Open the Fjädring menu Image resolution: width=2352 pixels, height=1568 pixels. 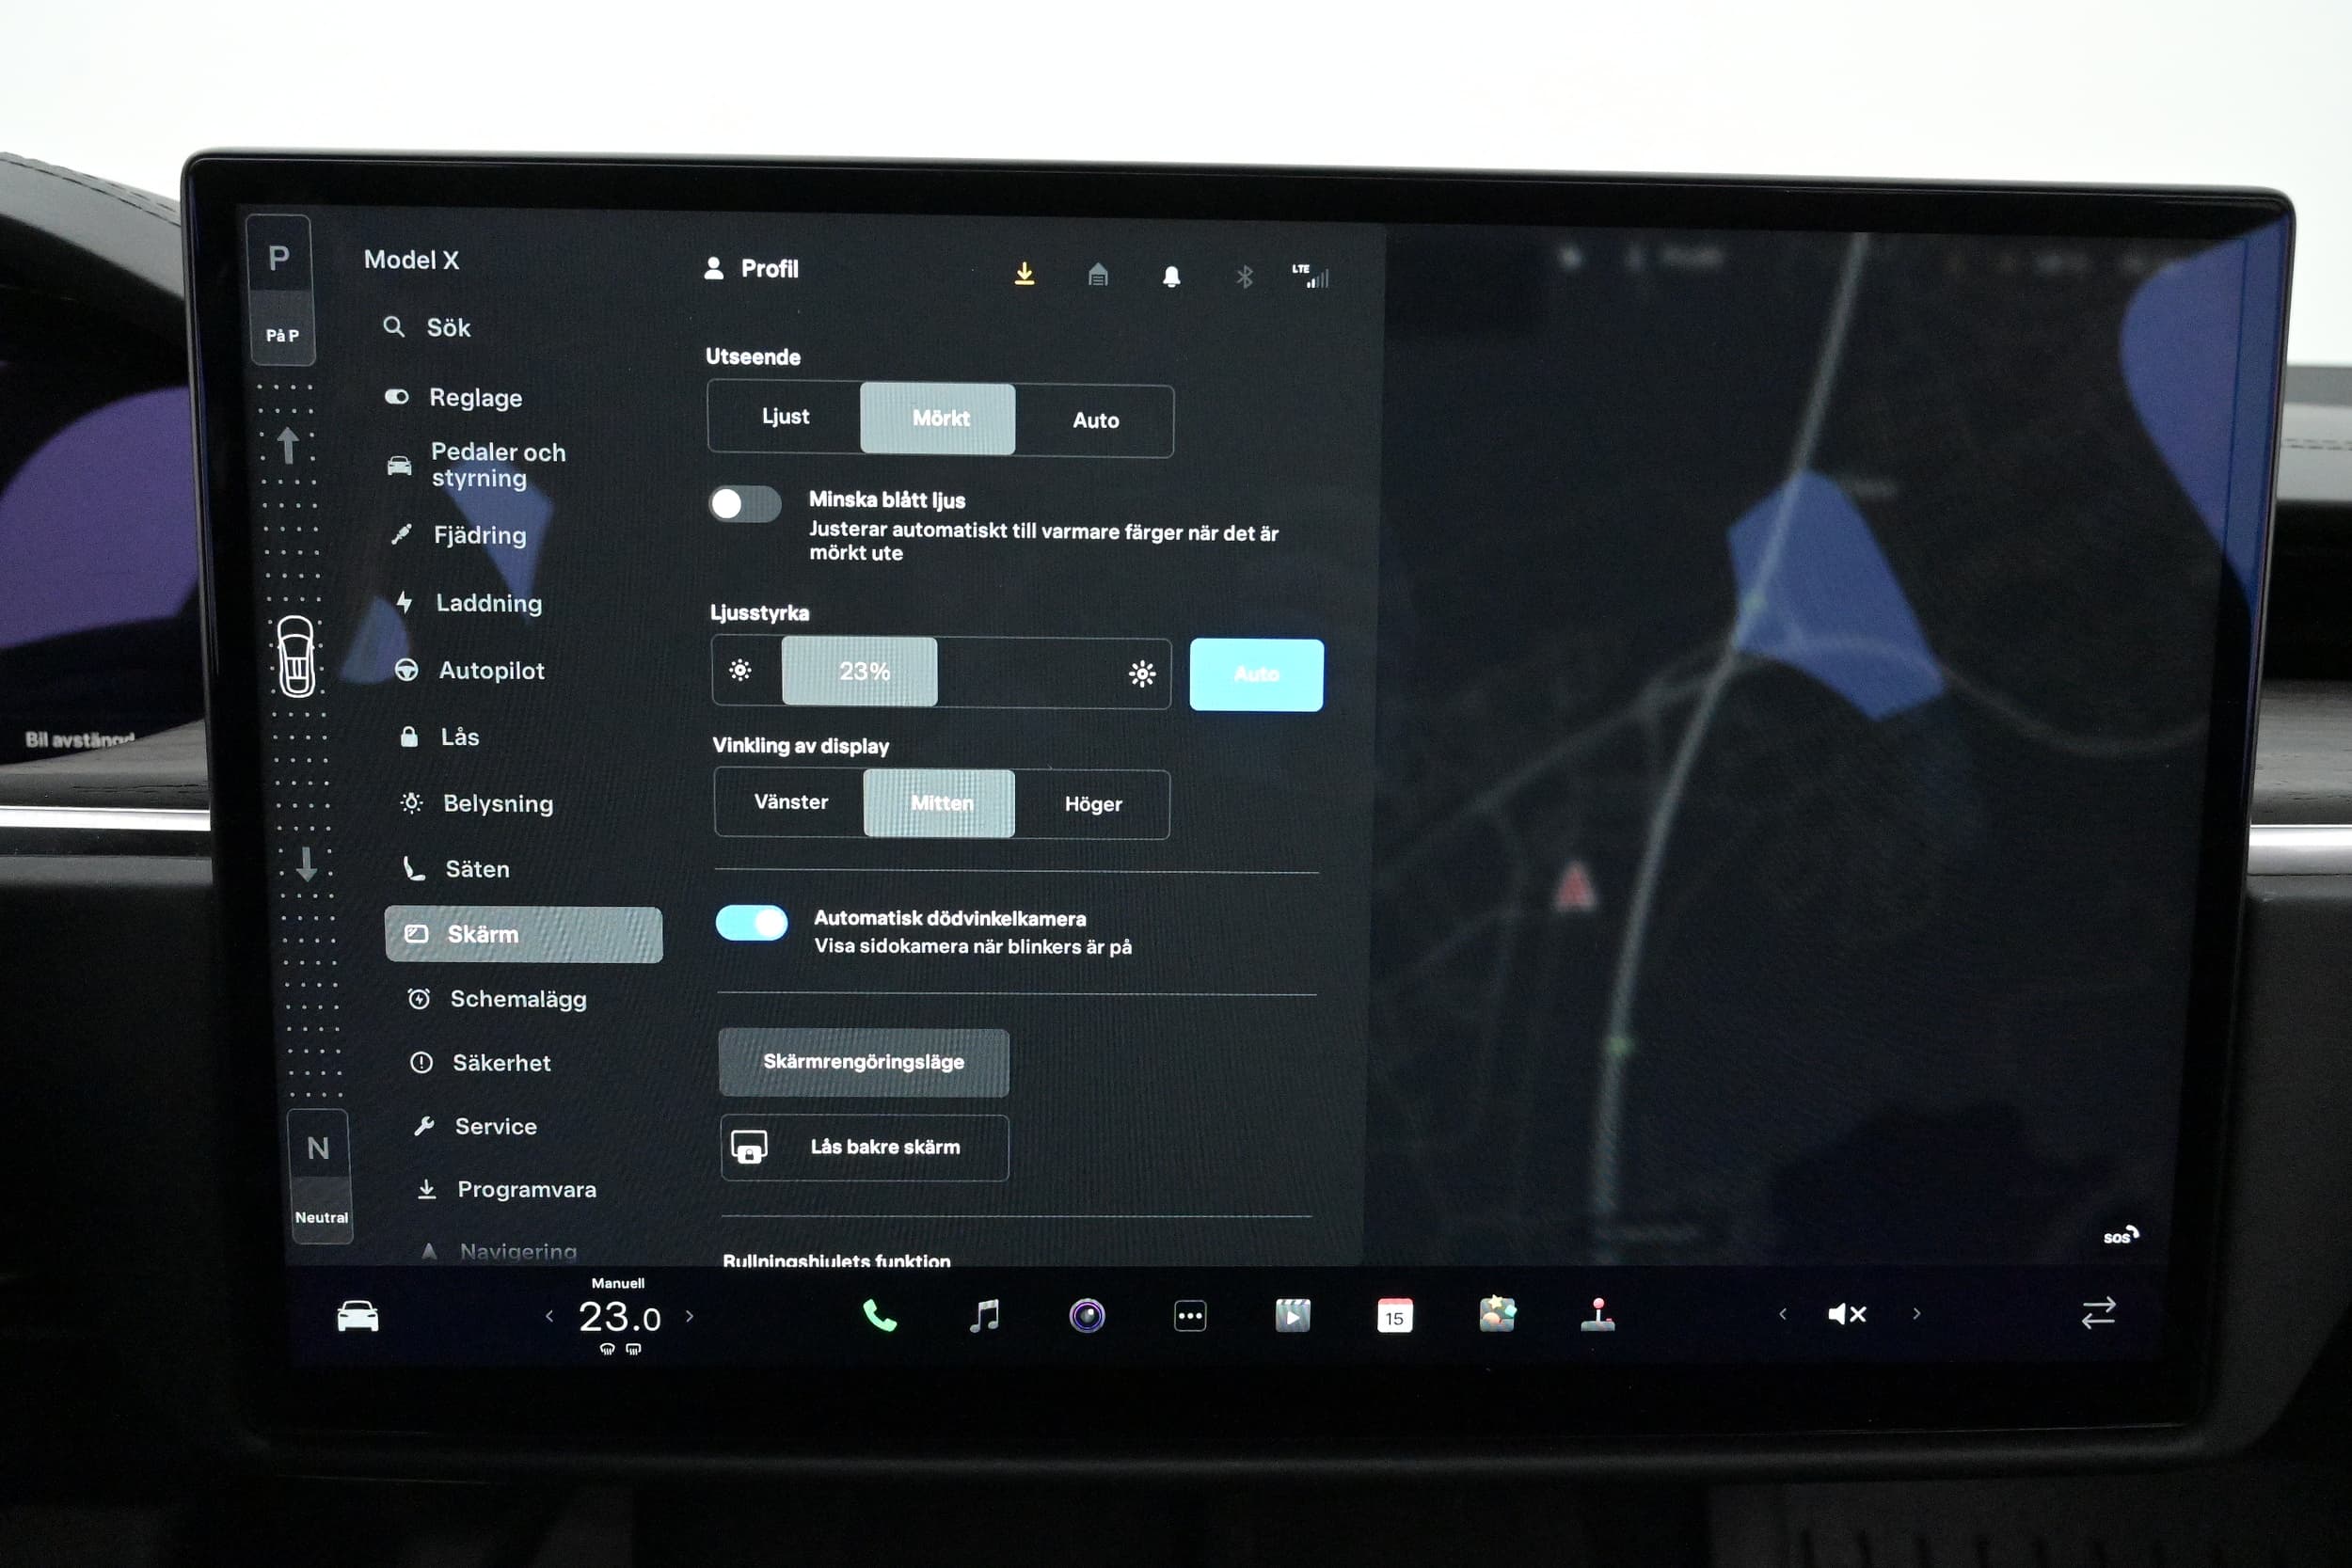click(x=460, y=535)
